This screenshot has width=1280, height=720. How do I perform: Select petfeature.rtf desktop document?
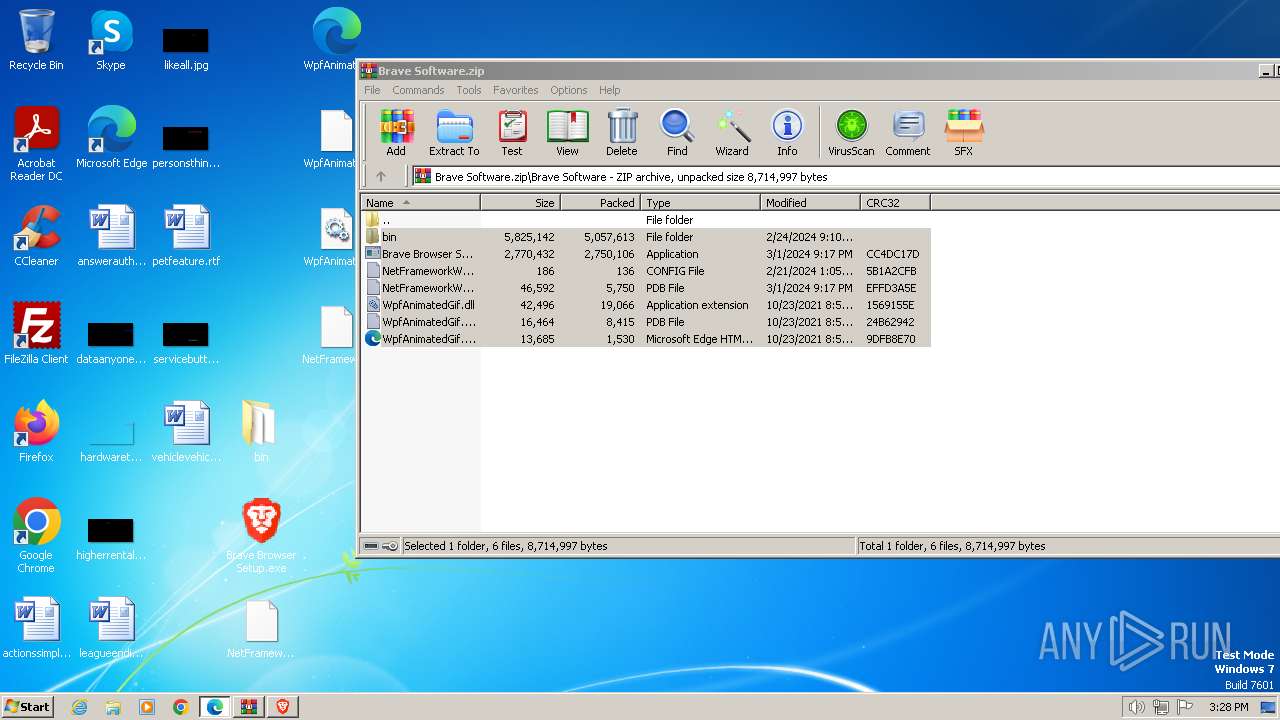pyautogui.click(x=186, y=236)
